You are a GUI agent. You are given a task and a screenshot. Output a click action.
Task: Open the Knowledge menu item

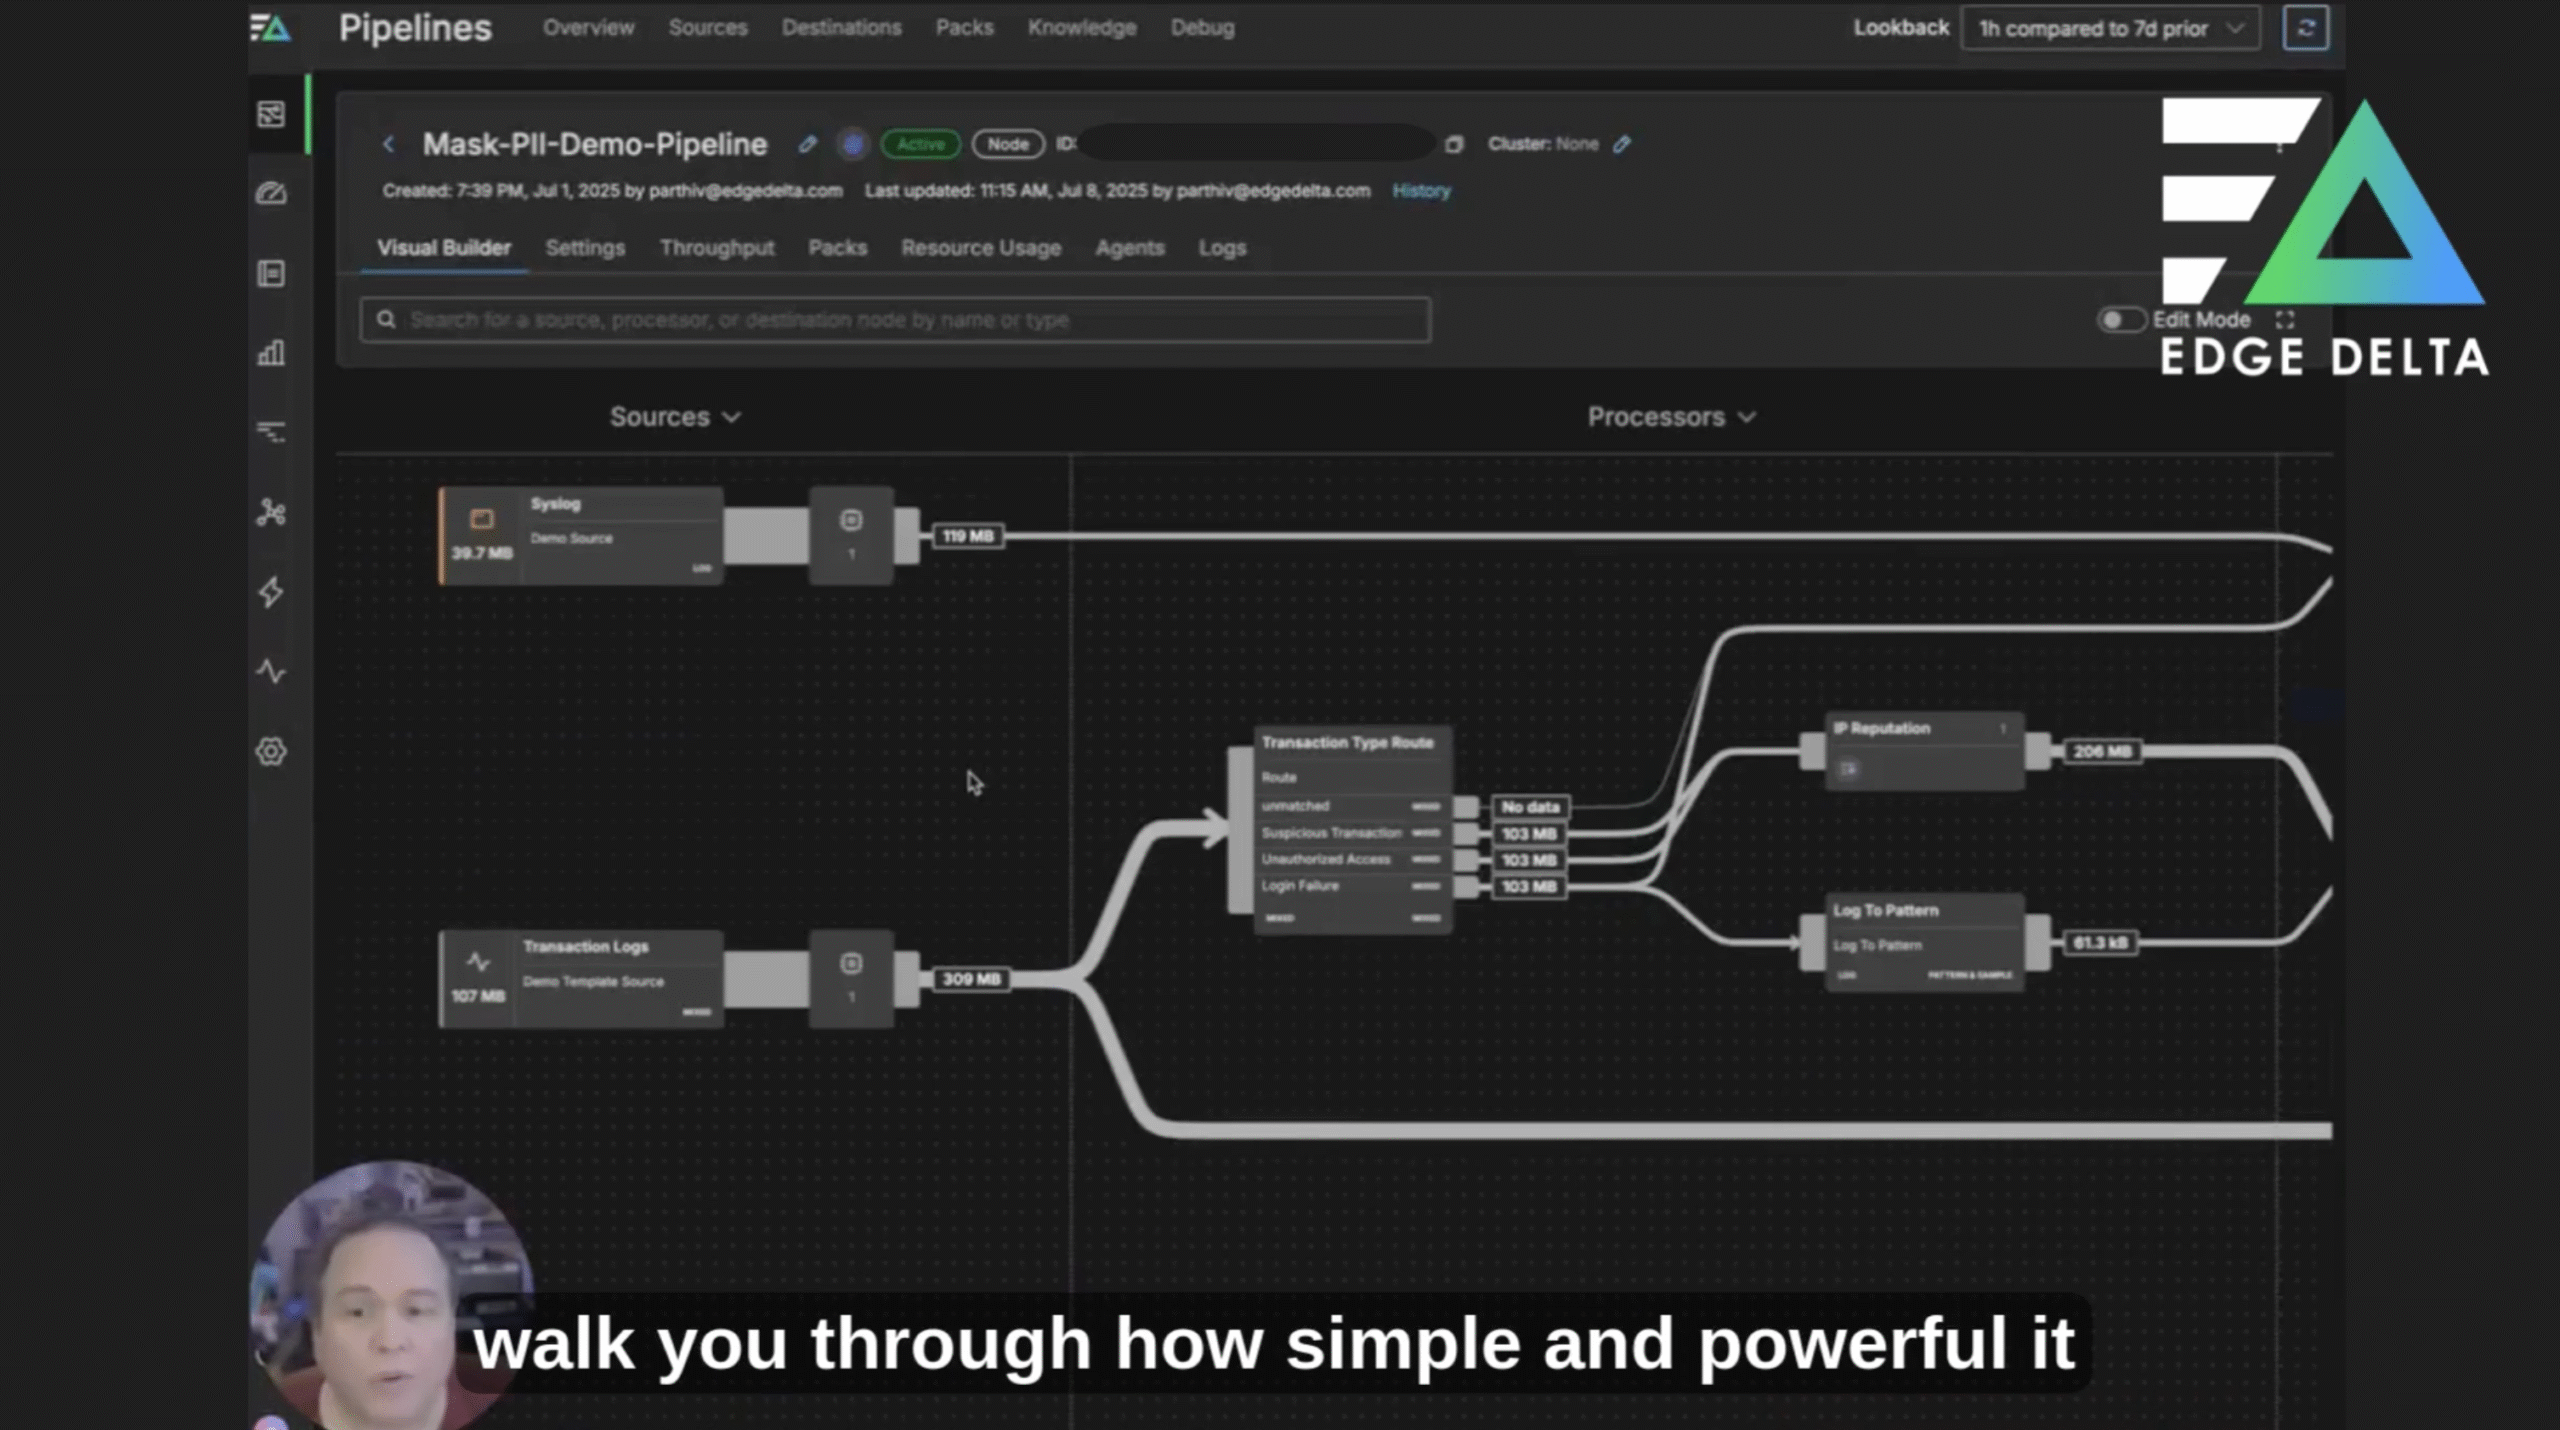pyautogui.click(x=1082, y=27)
